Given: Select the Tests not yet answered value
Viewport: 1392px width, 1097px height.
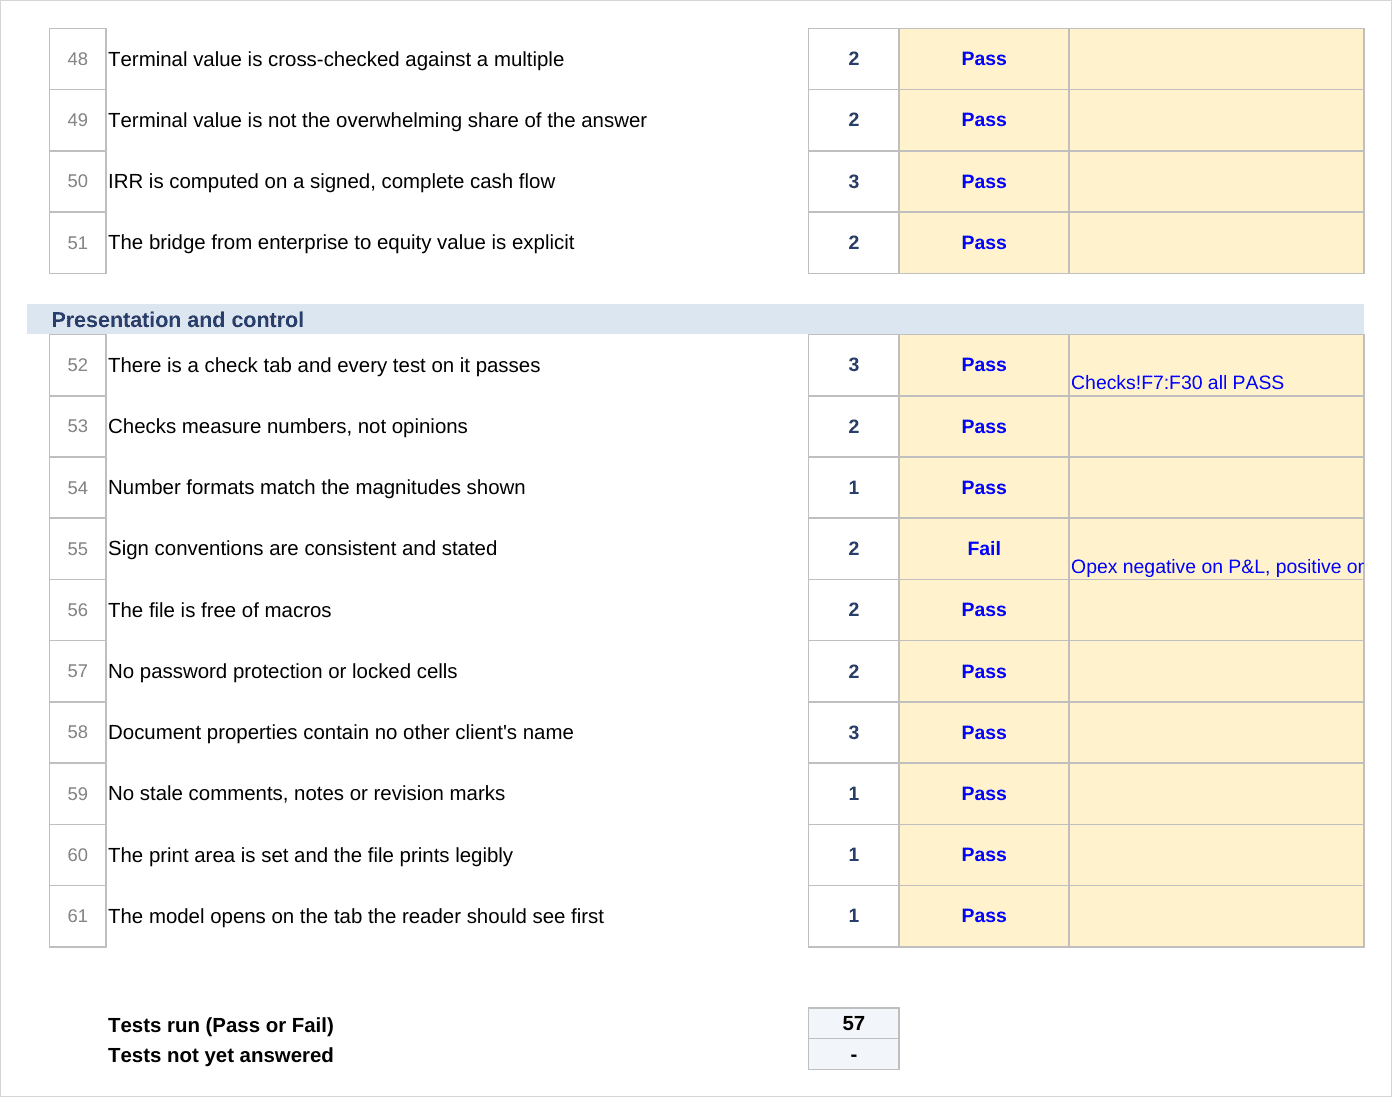Looking at the screenshot, I should pos(854,1055).
